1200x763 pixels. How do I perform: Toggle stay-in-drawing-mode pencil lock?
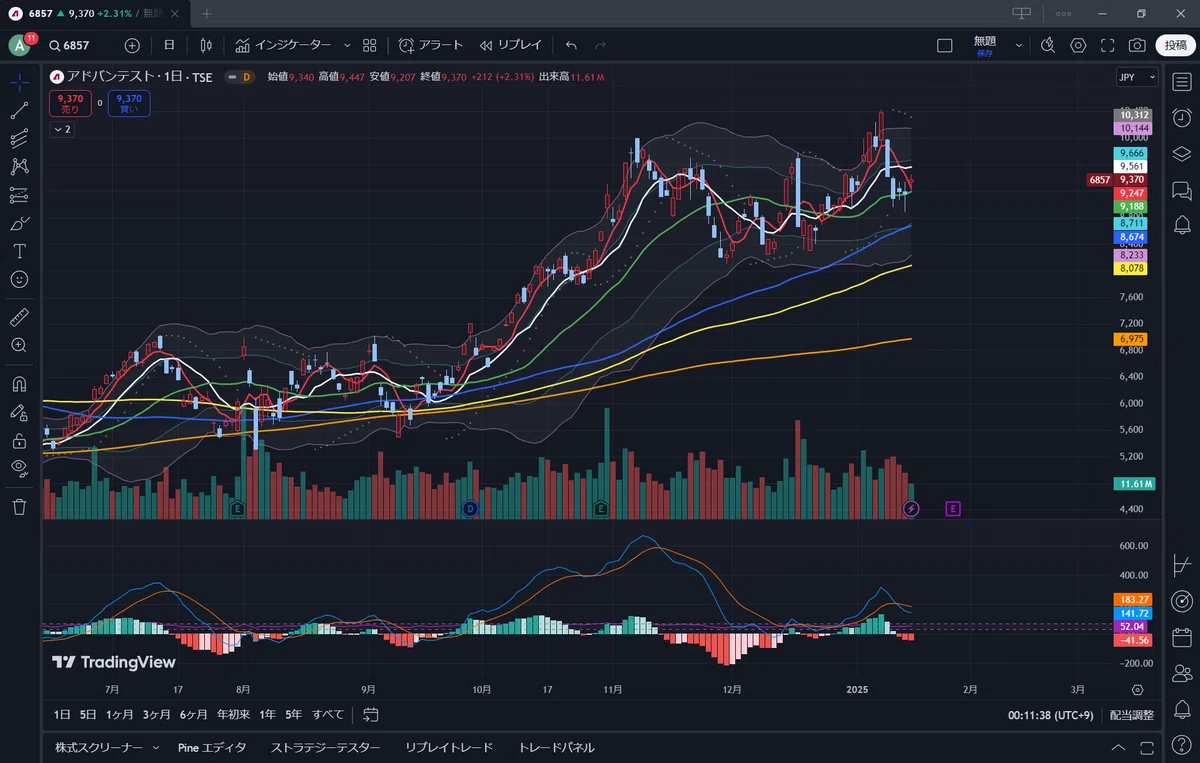coord(19,412)
